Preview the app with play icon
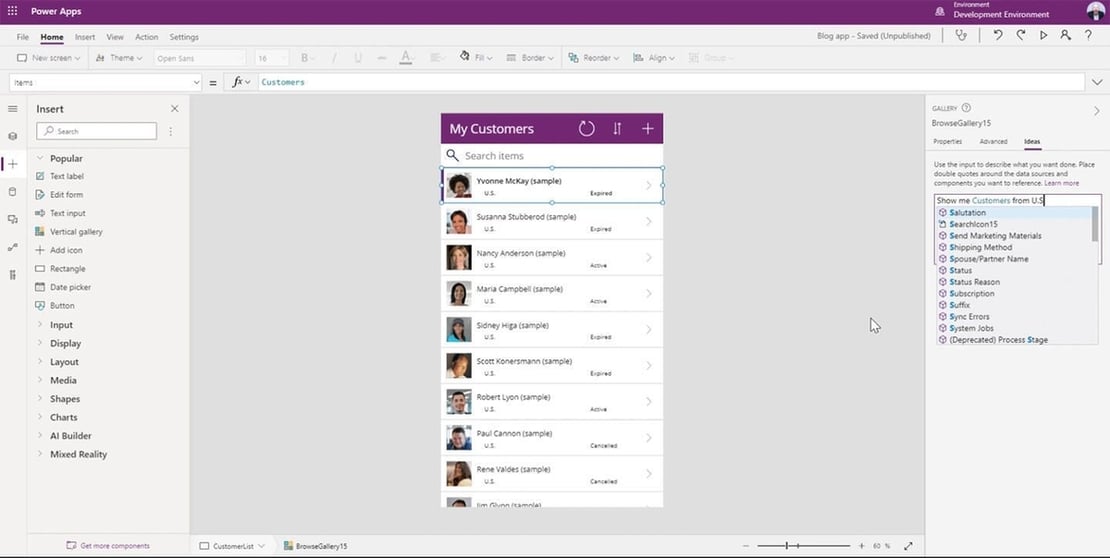This screenshot has width=1110, height=558. 1043,35
